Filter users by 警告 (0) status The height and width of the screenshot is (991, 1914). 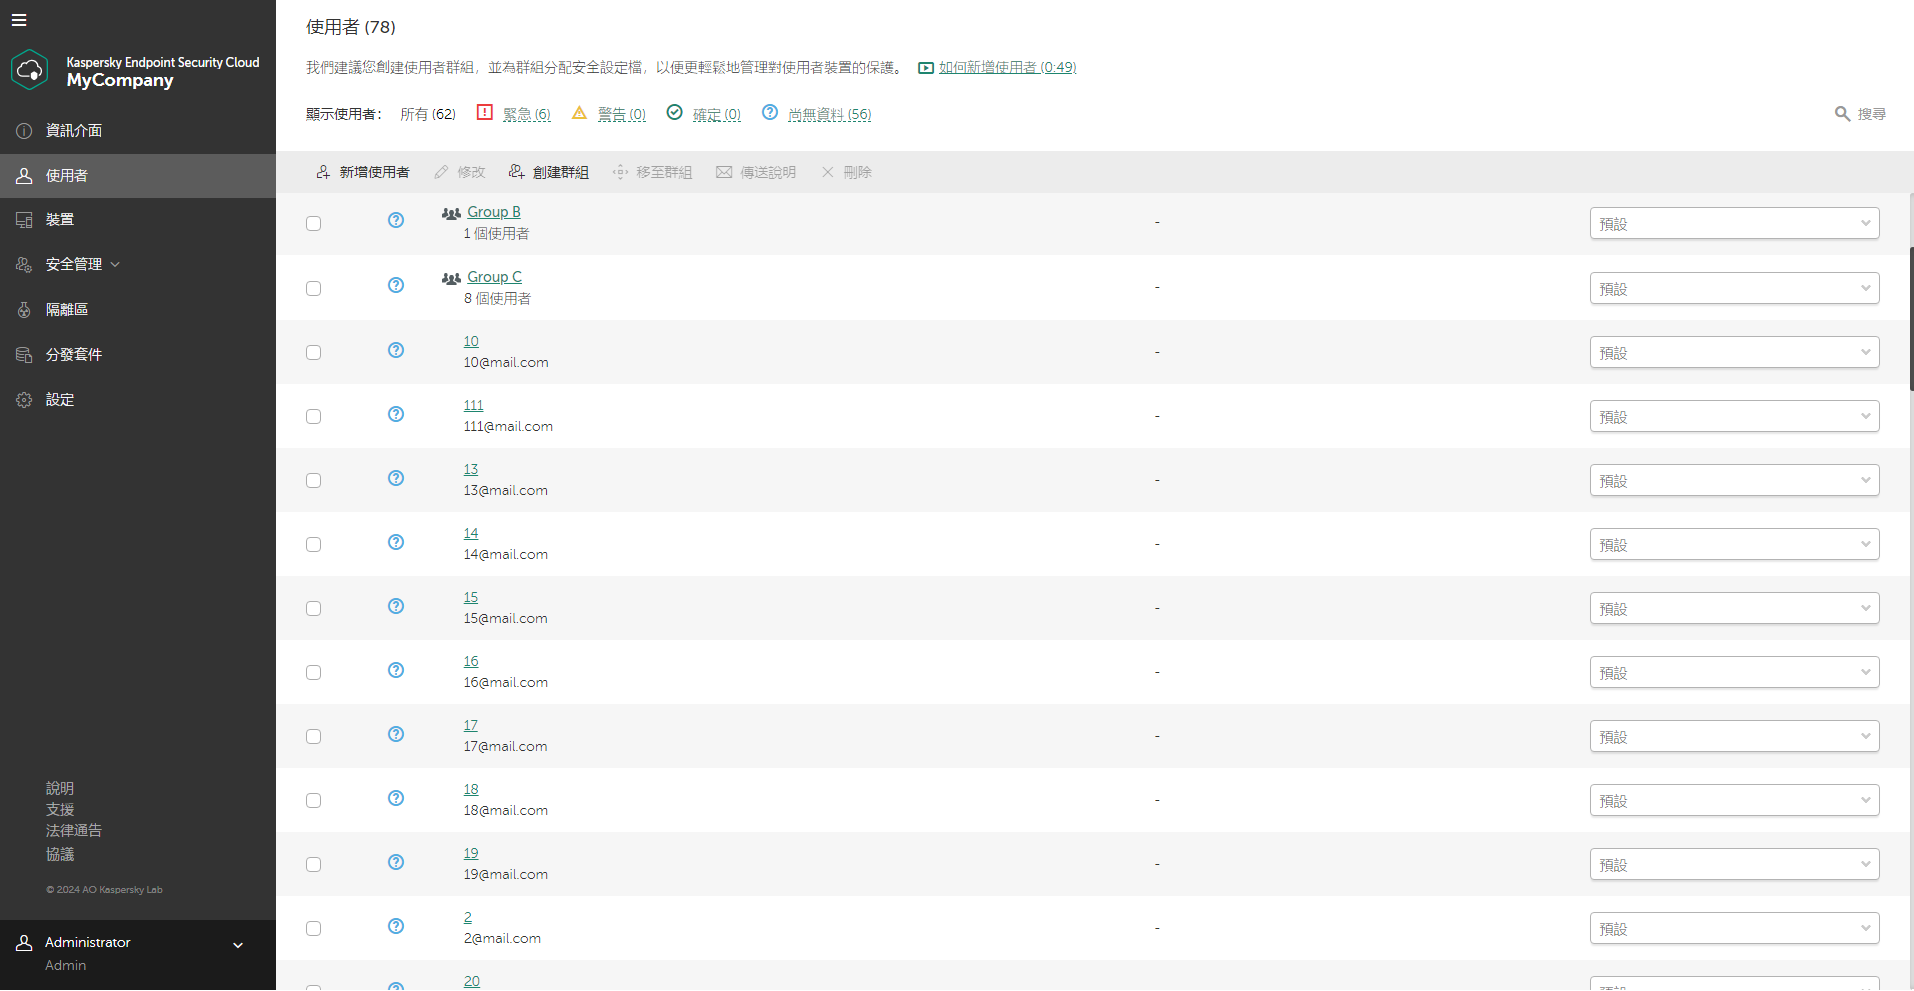pos(622,114)
